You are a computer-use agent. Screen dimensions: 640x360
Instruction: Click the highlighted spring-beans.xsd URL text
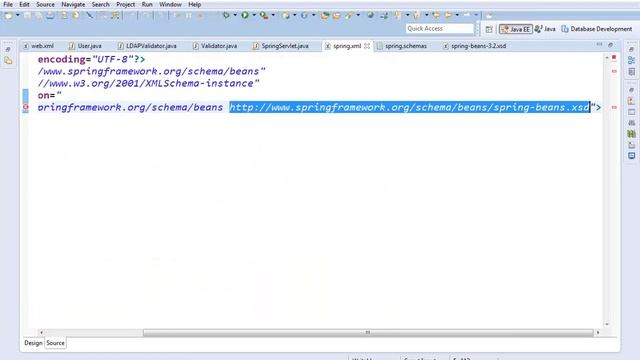[x=409, y=107]
